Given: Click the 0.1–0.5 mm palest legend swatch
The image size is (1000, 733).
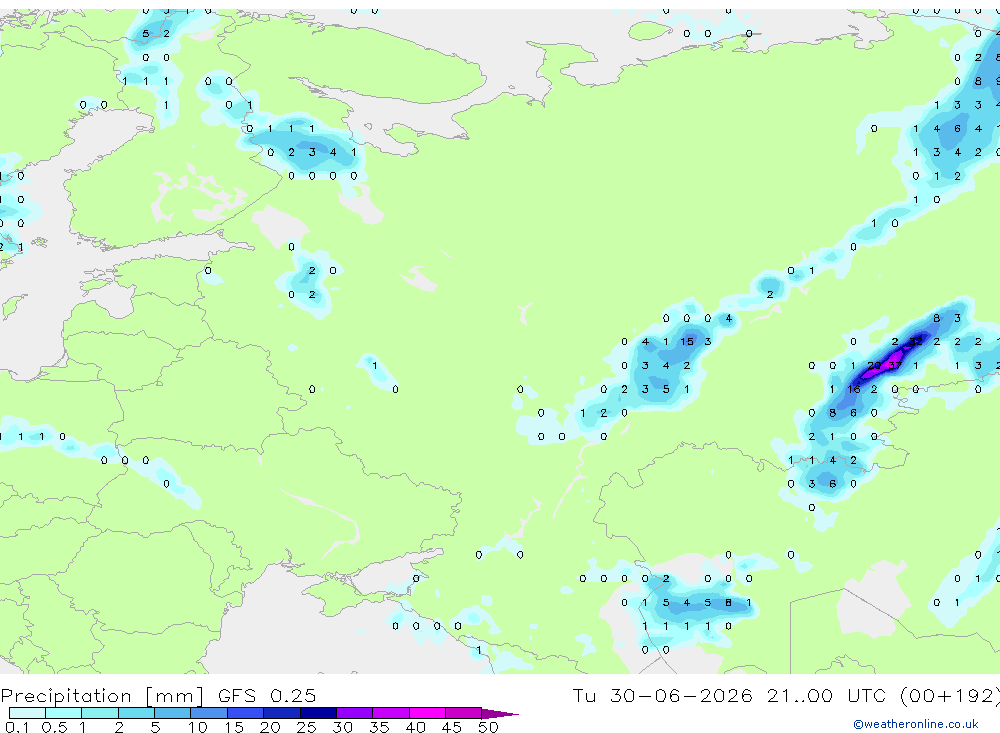Looking at the screenshot, I should click(x=27, y=713).
